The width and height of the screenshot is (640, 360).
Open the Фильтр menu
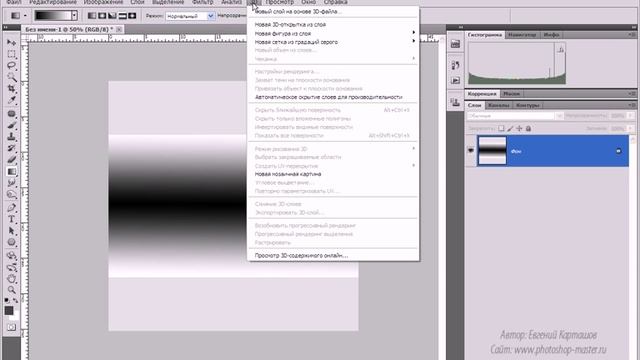[202, 2]
